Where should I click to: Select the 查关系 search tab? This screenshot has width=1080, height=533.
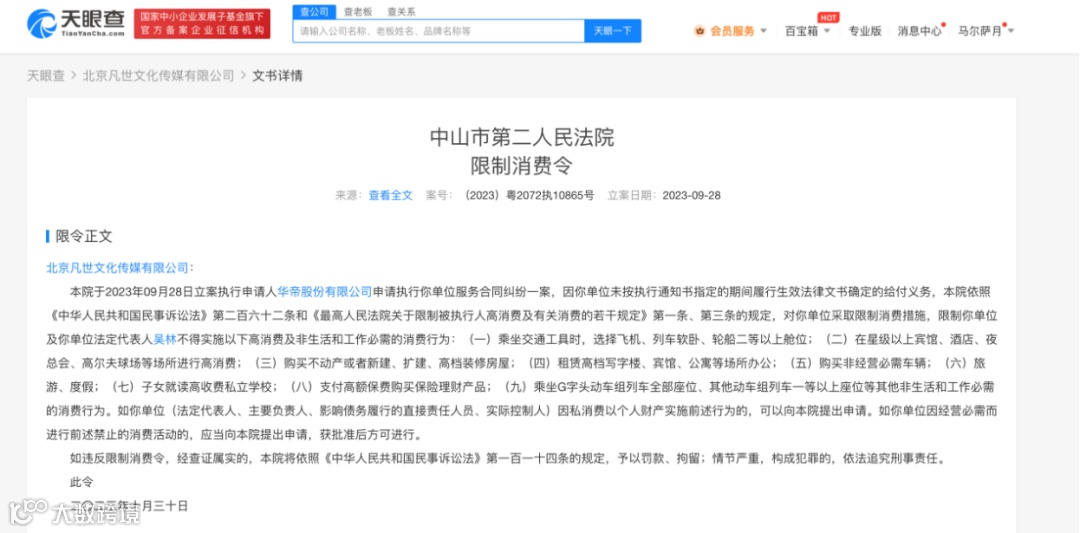coord(401,12)
